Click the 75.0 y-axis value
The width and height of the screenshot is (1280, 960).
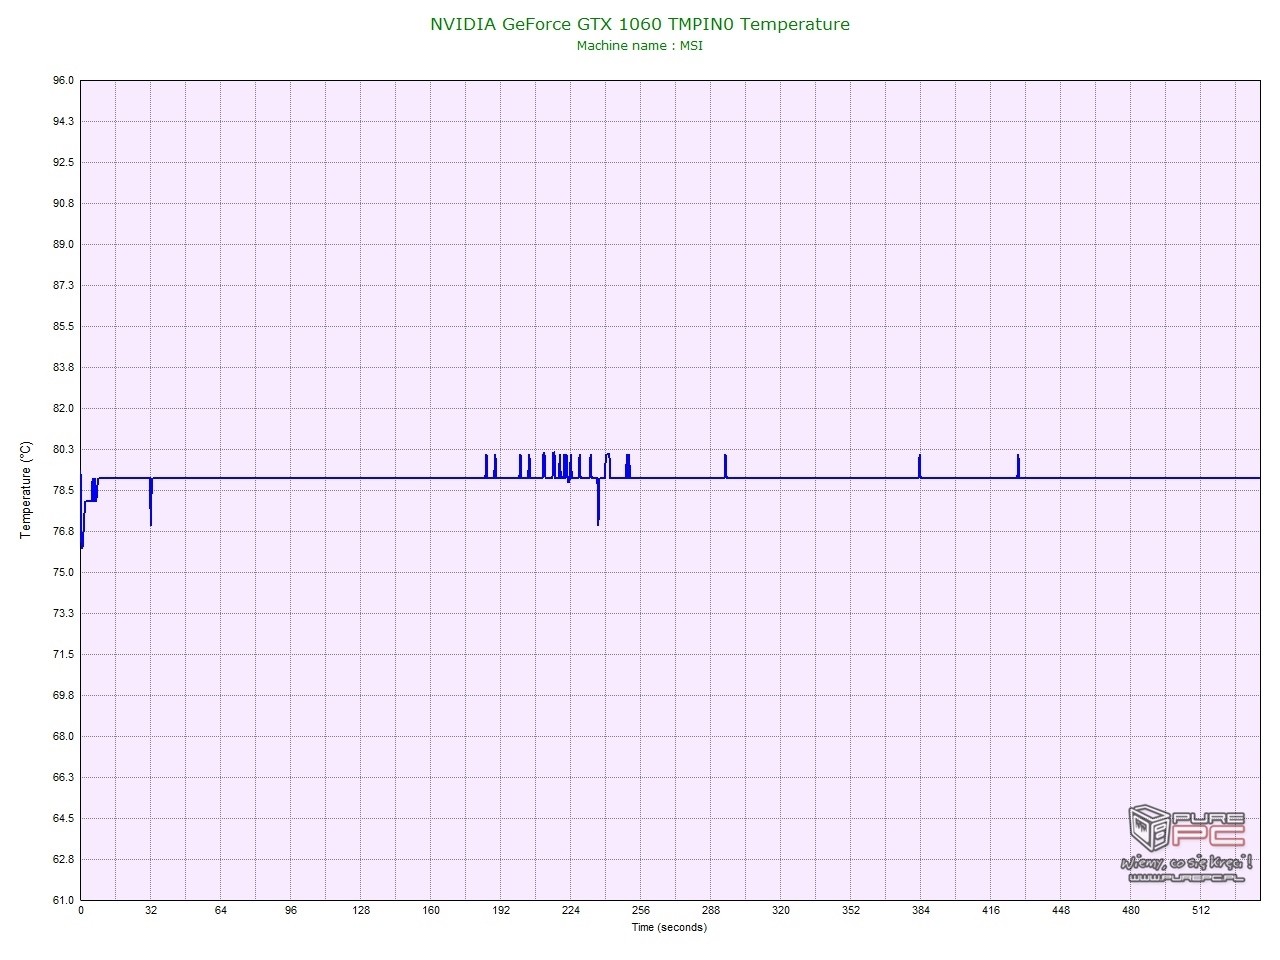tap(63, 572)
